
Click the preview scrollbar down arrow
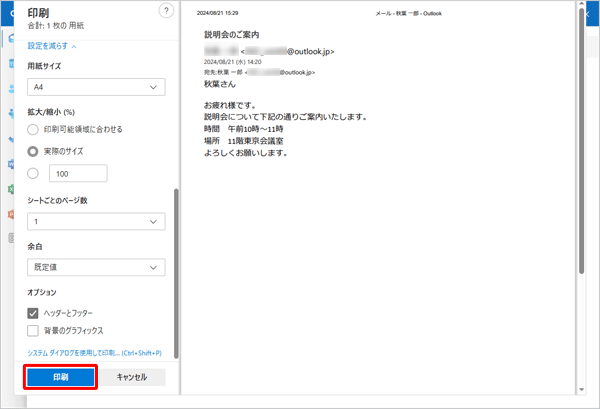(x=582, y=390)
